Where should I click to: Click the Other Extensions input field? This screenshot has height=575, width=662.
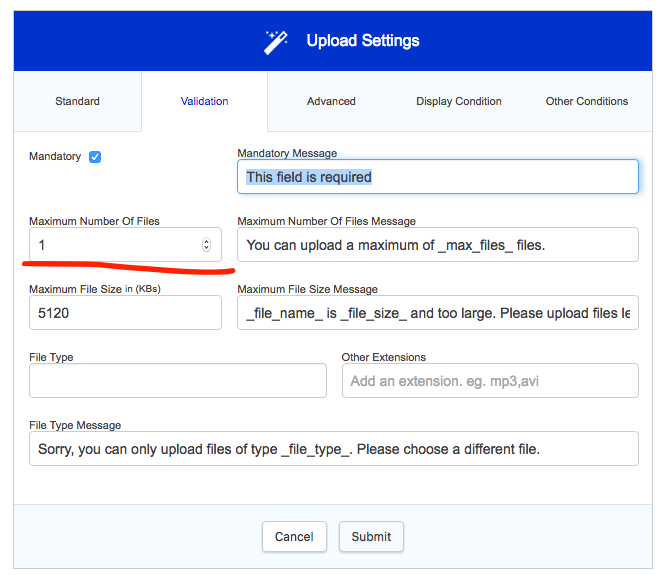click(490, 381)
